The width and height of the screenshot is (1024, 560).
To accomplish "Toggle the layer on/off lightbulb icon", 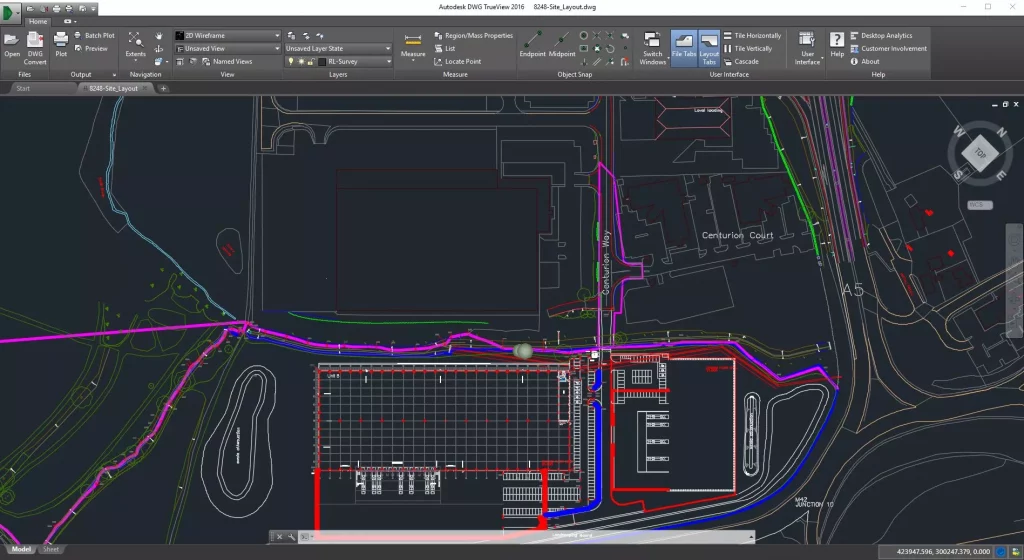I will 291,61.
